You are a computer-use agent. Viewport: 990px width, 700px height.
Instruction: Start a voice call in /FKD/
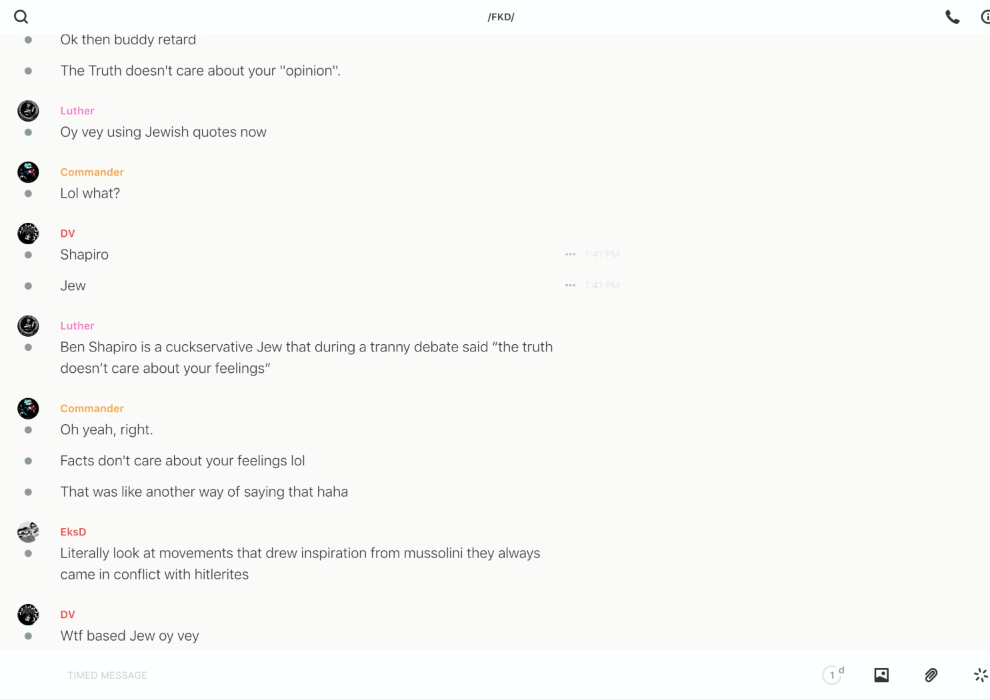[952, 17]
